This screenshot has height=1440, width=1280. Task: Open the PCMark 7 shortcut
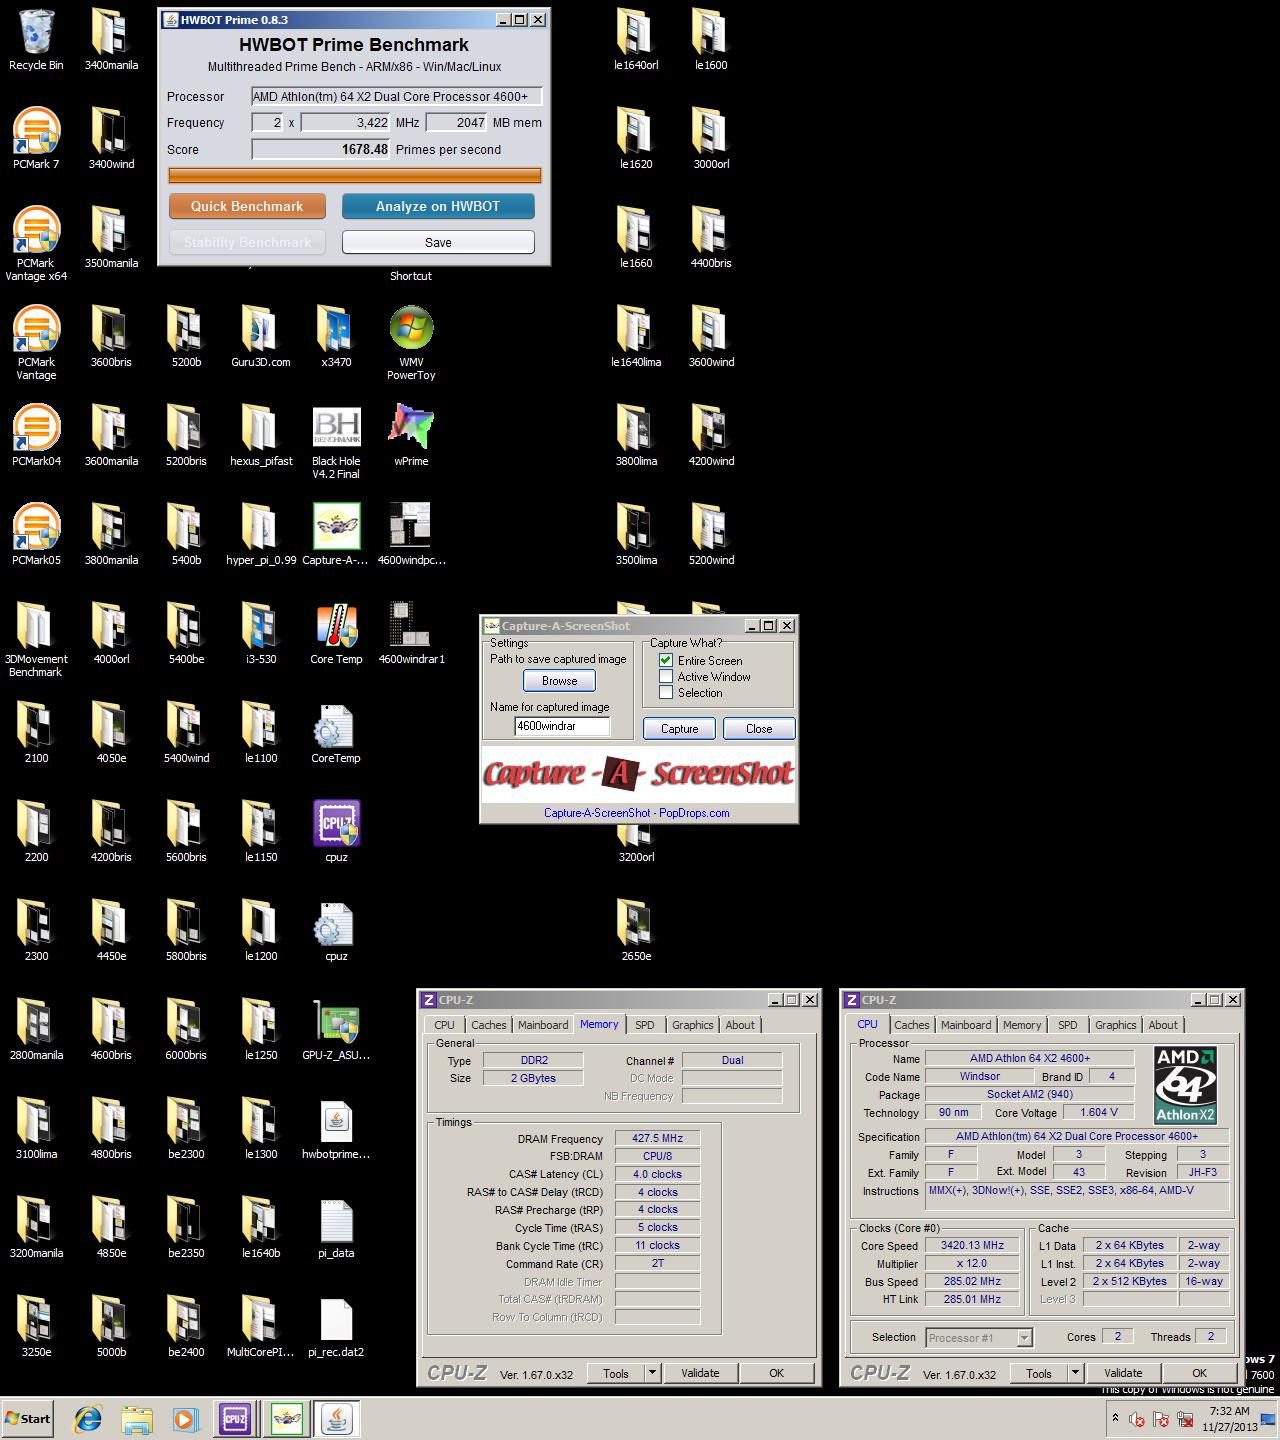point(36,132)
